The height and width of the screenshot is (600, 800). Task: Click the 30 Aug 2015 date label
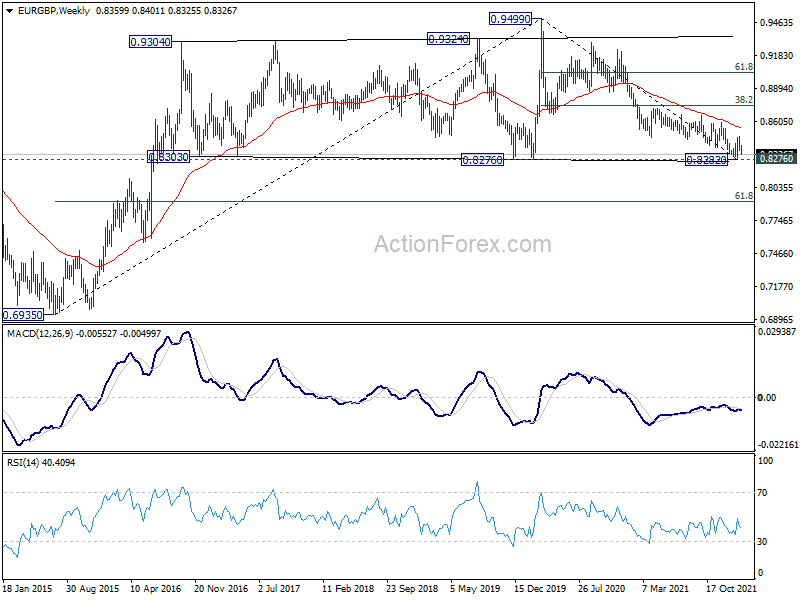pos(92,588)
